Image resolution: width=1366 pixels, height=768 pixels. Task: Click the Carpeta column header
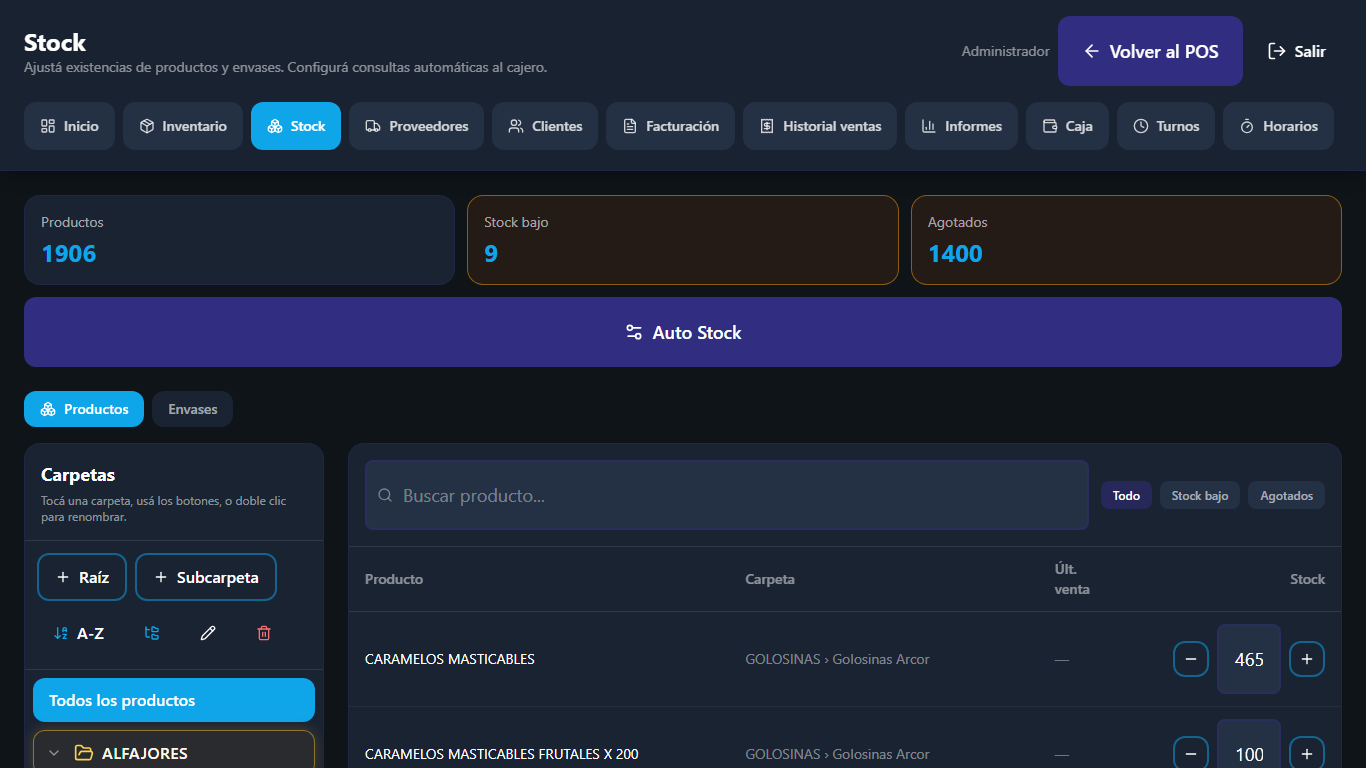770,579
